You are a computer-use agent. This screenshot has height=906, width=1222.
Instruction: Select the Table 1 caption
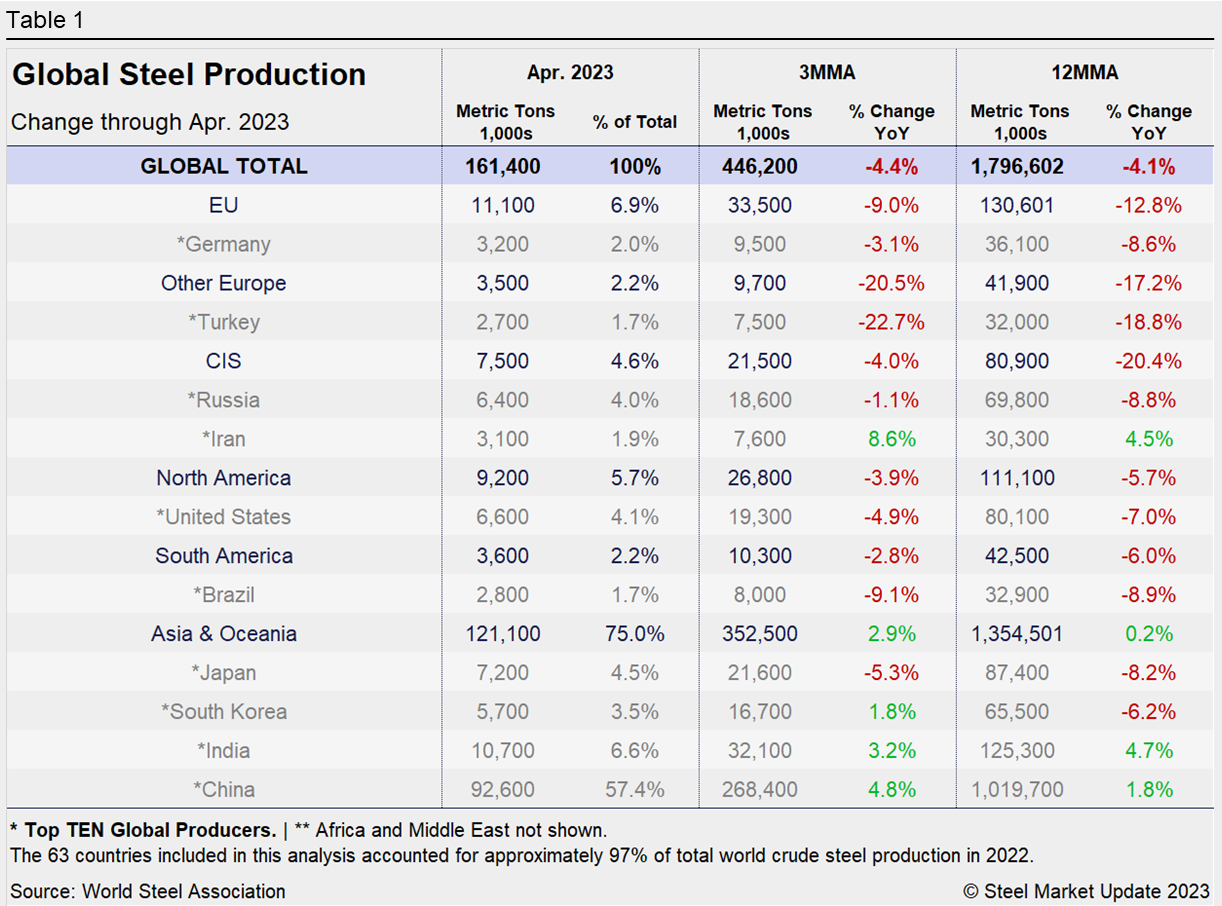click(x=46, y=20)
